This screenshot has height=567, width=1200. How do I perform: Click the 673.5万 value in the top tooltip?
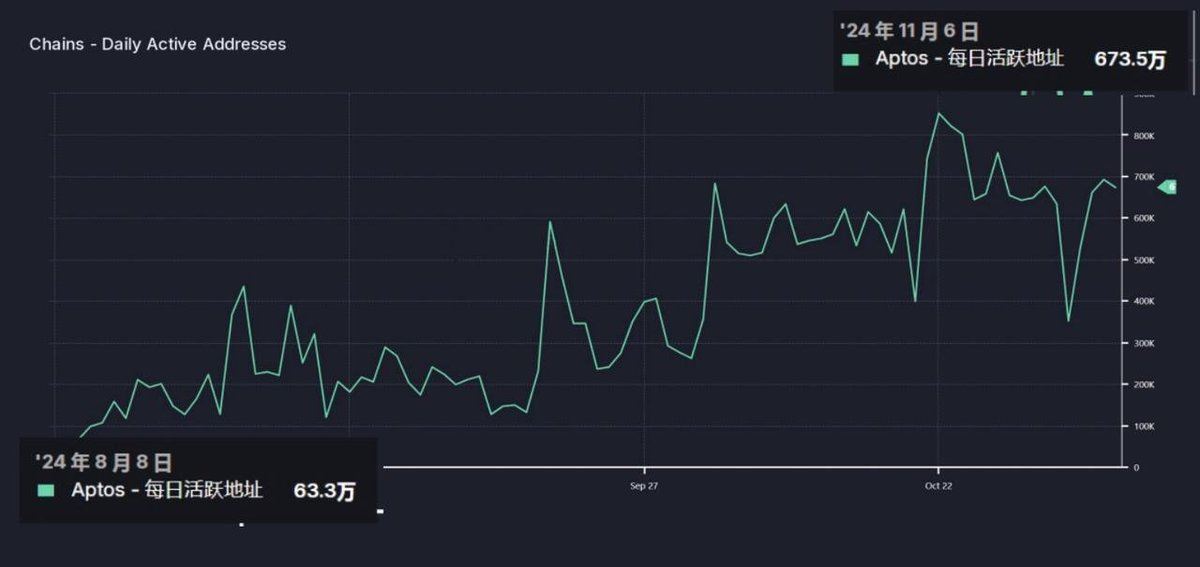point(1130,60)
